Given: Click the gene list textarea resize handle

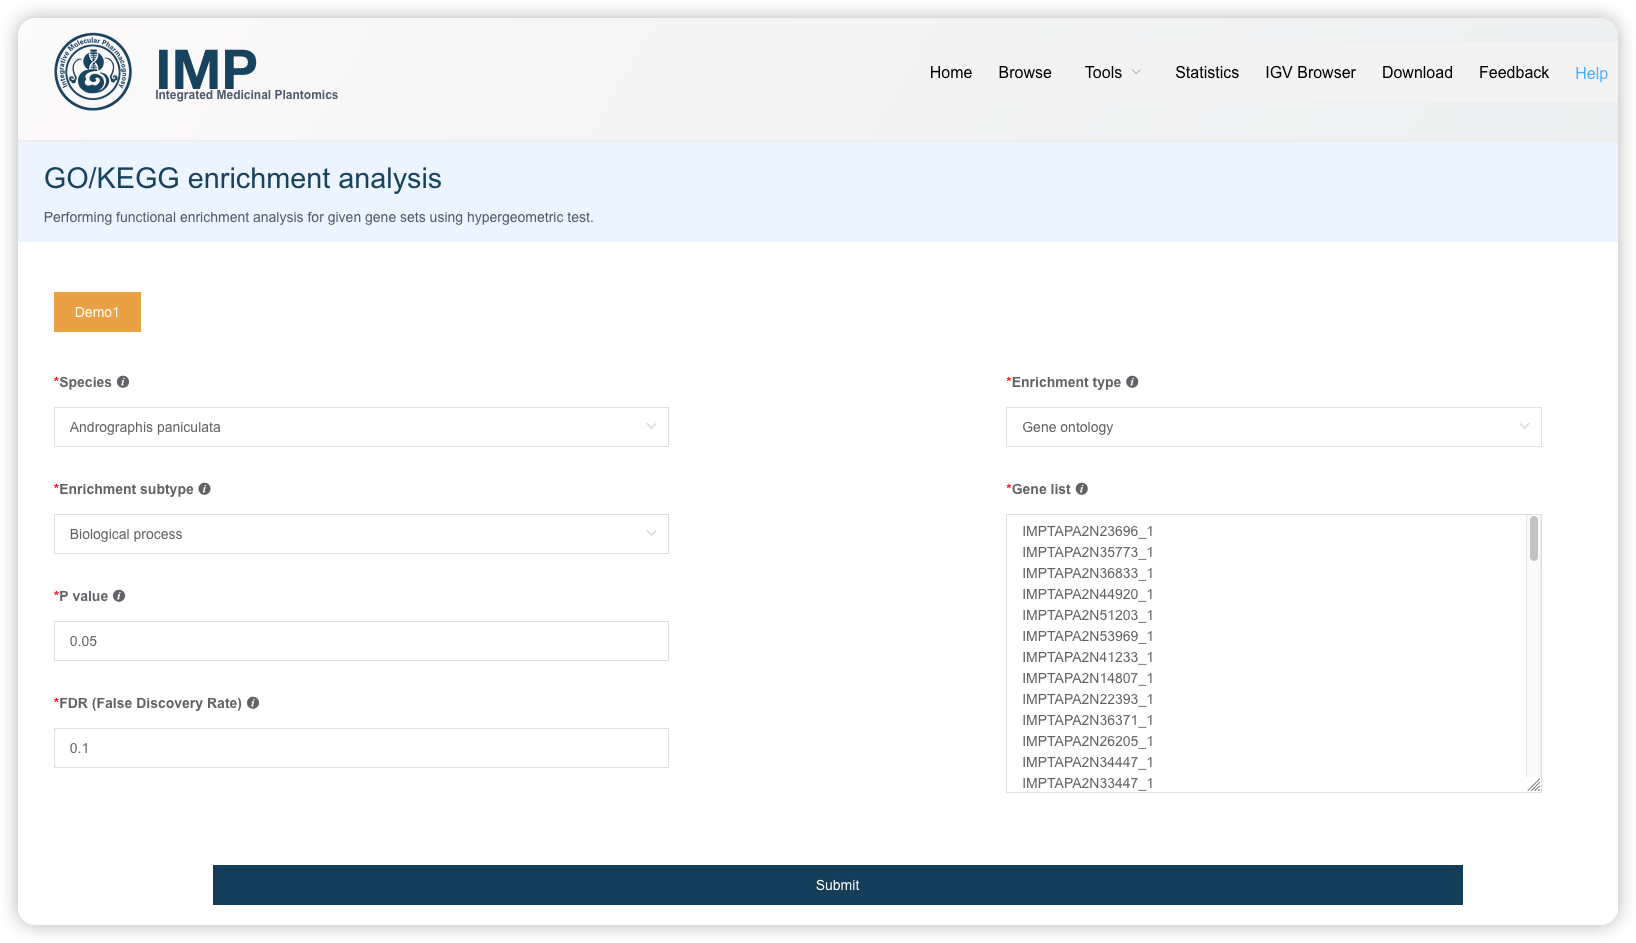Looking at the screenshot, I should coord(1534,785).
